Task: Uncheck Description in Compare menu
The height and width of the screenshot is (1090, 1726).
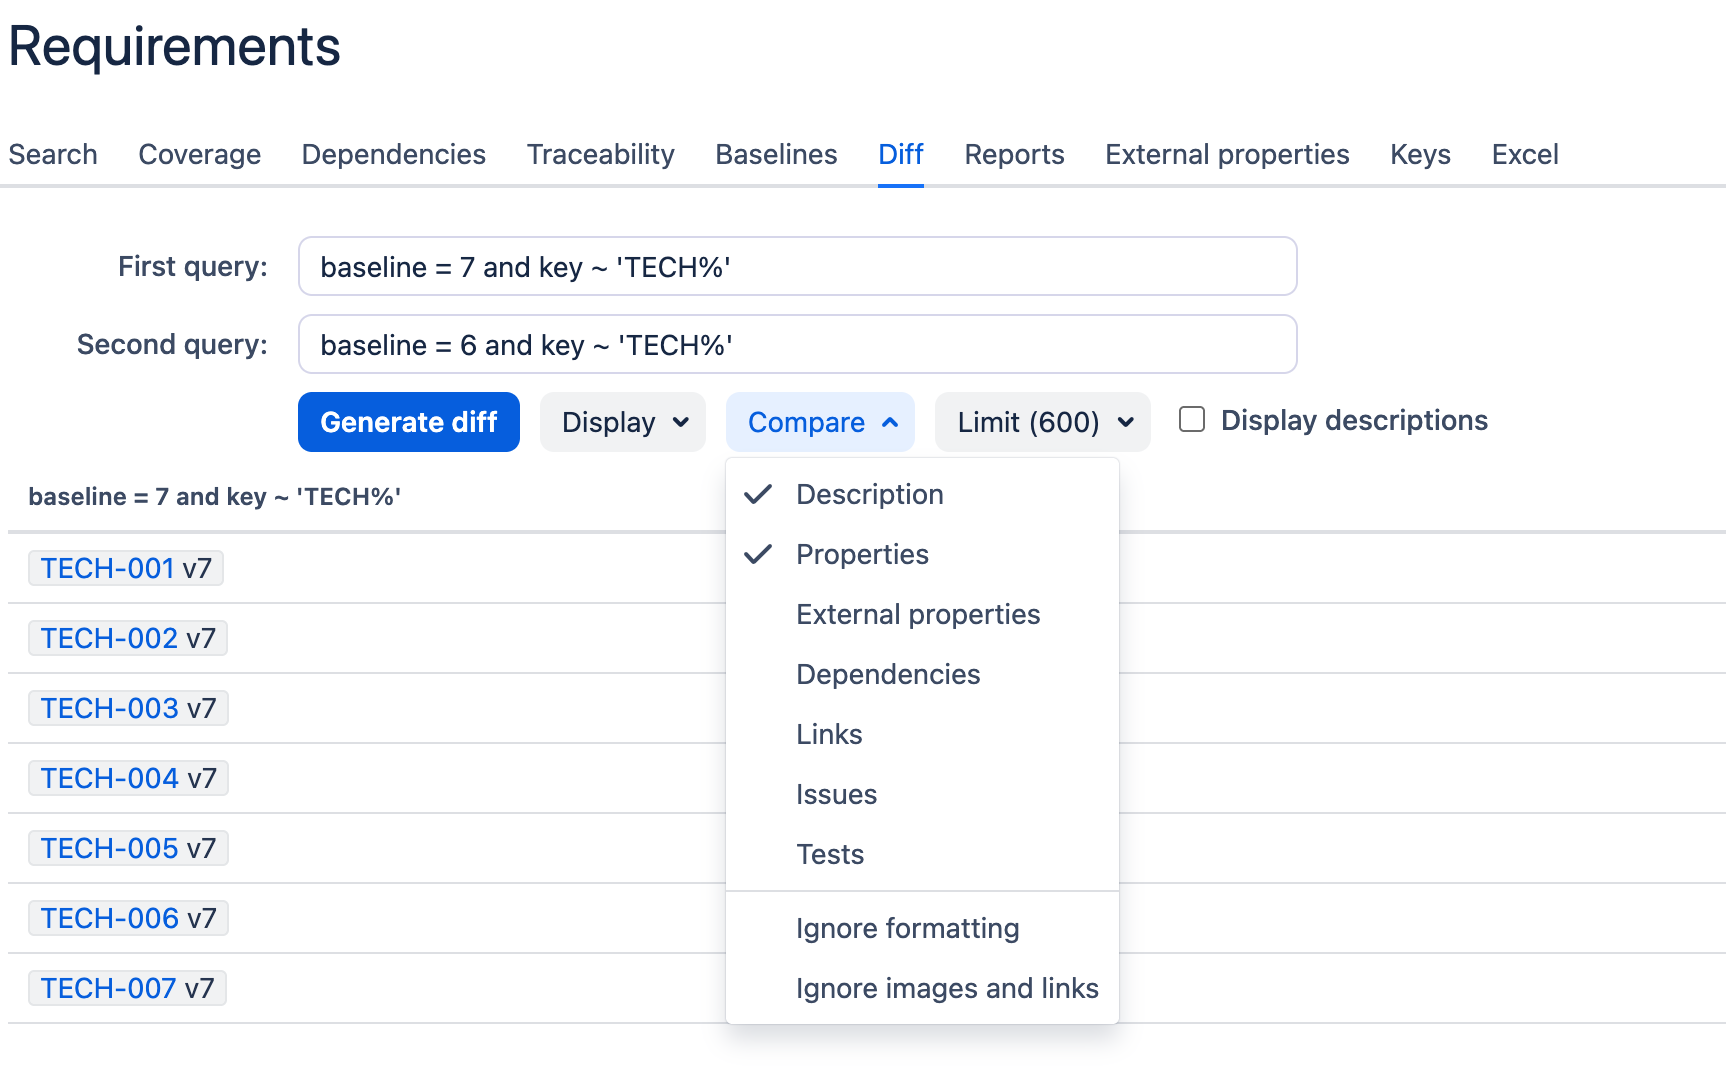Action: [868, 495]
